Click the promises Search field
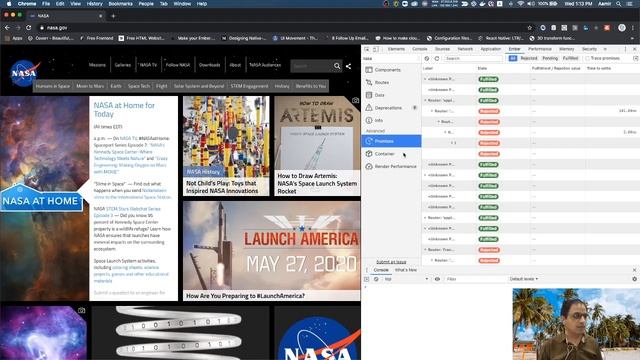The height and width of the screenshot is (360, 640). pyautogui.click(x=473, y=58)
